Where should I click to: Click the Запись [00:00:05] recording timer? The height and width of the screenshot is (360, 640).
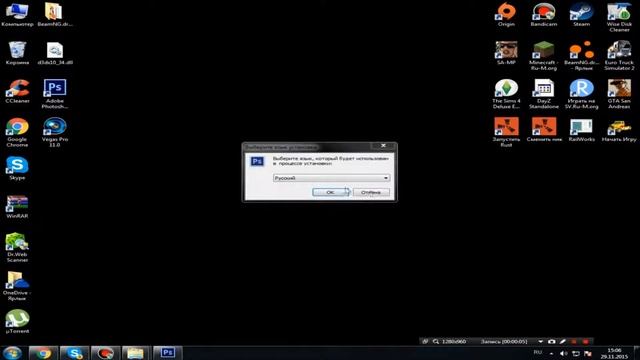(504, 341)
